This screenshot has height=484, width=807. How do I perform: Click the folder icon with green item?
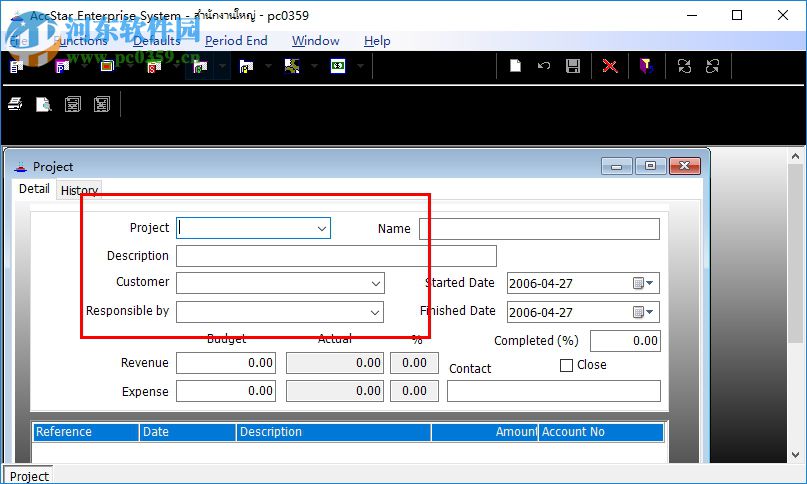[200, 66]
